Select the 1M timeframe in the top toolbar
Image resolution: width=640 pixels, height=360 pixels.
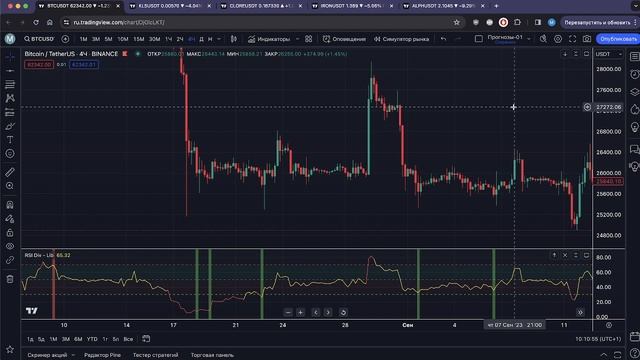pyautogui.click(x=83, y=39)
